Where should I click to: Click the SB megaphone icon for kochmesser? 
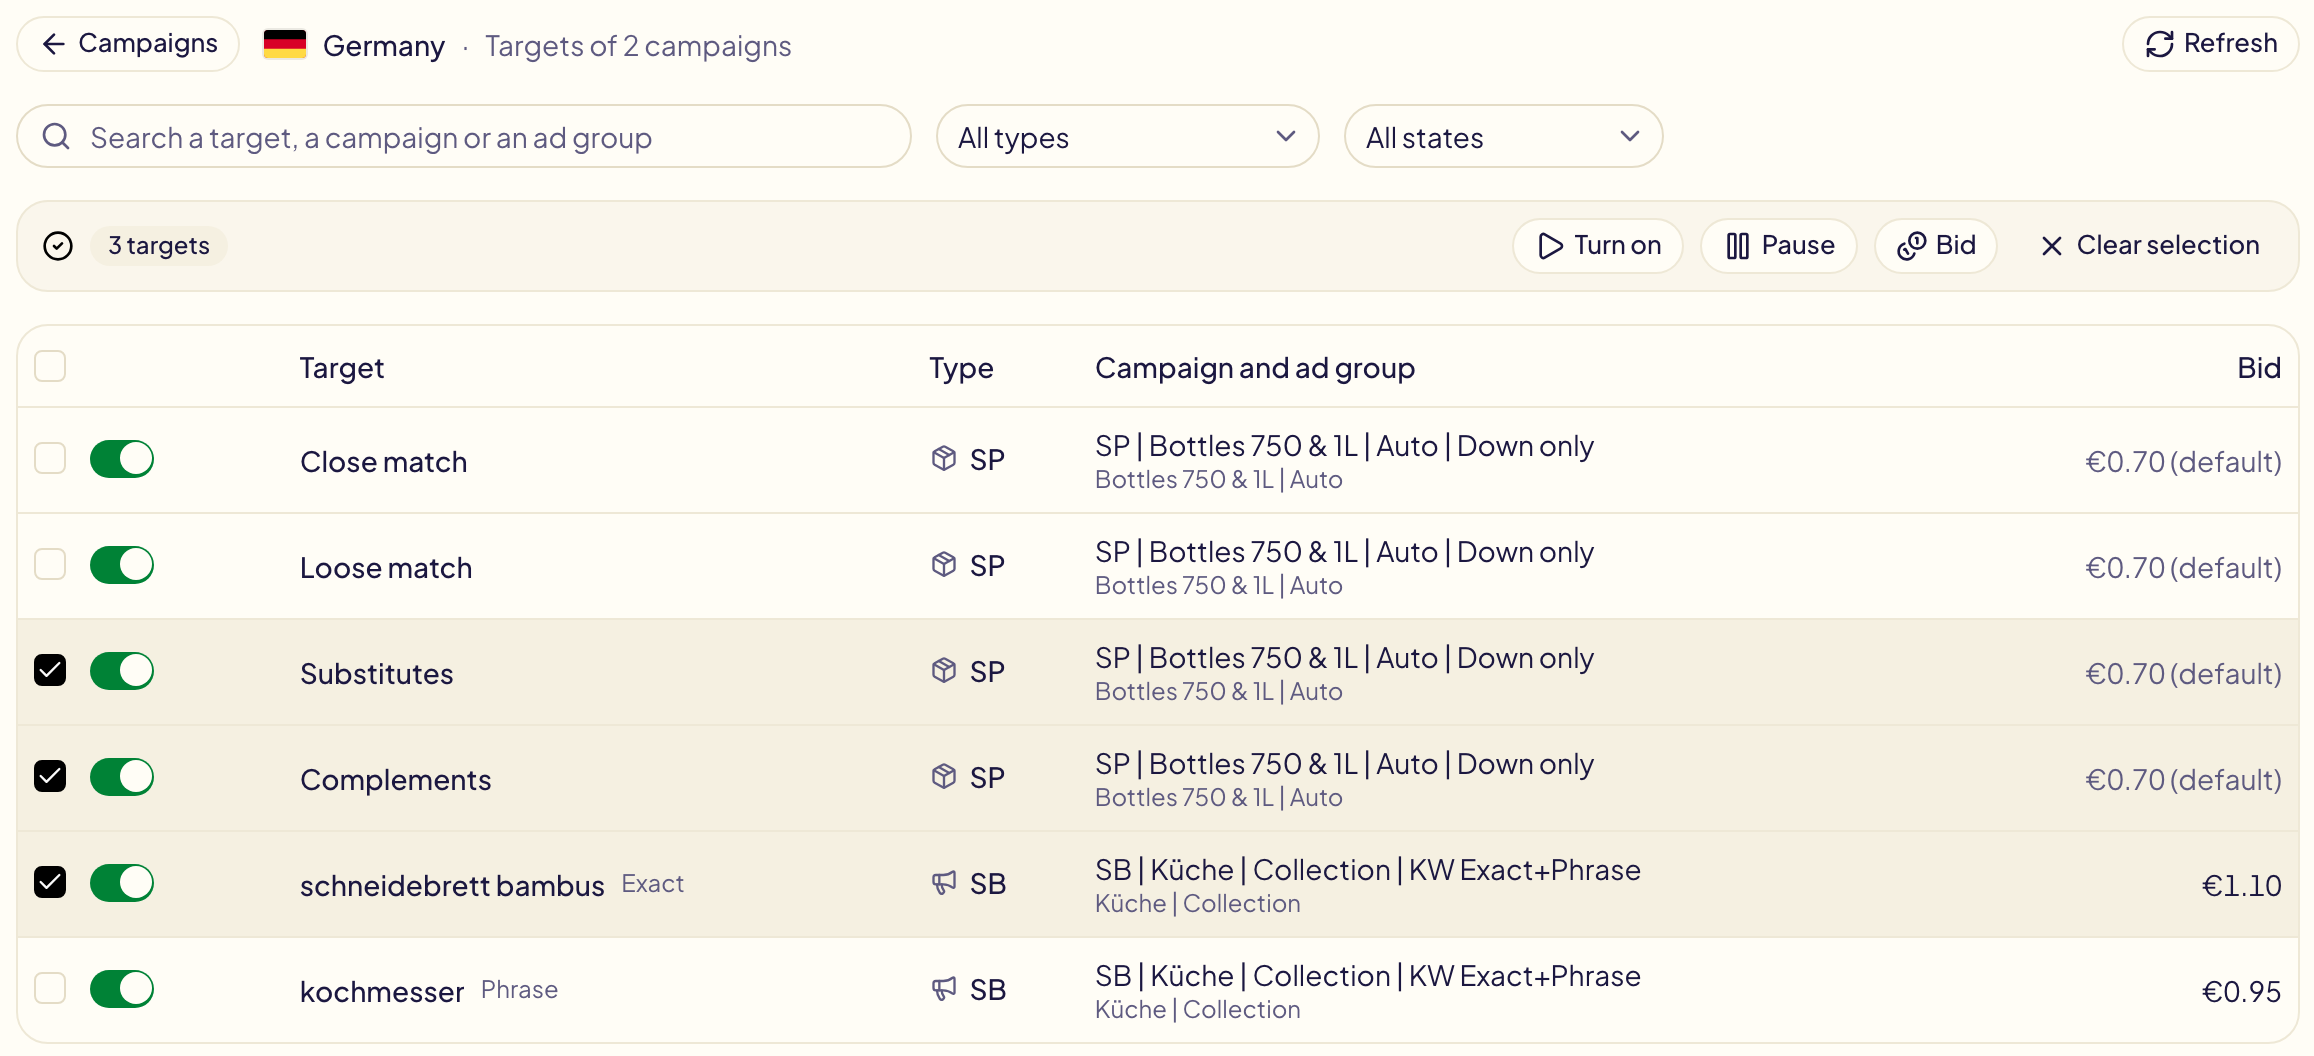coord(944,989)
